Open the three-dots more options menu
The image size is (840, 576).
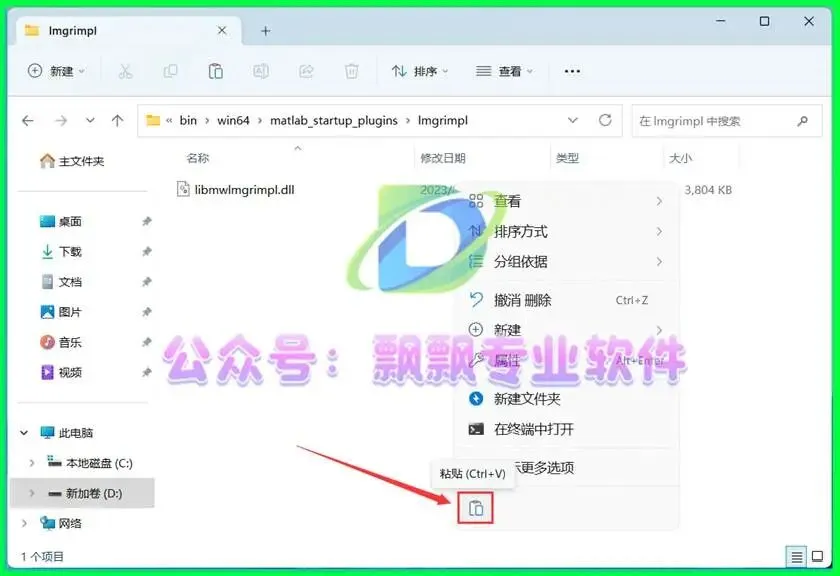coord(572,71)
